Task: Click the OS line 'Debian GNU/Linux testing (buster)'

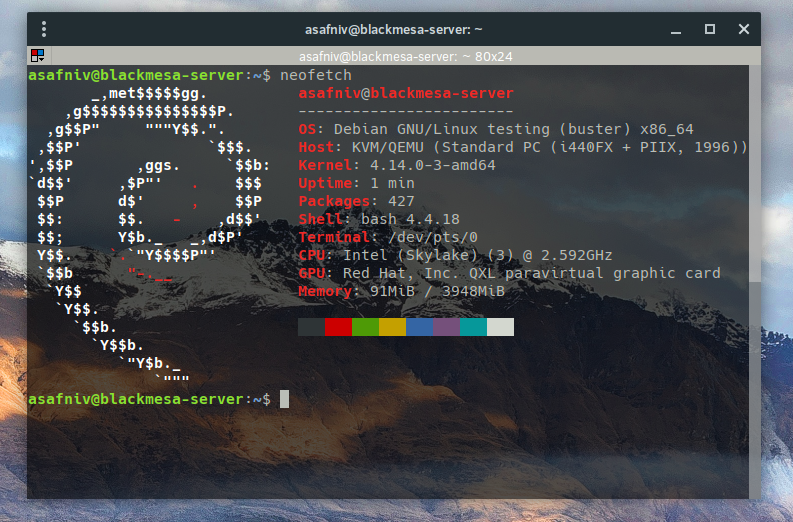Action: click(482, 129)
